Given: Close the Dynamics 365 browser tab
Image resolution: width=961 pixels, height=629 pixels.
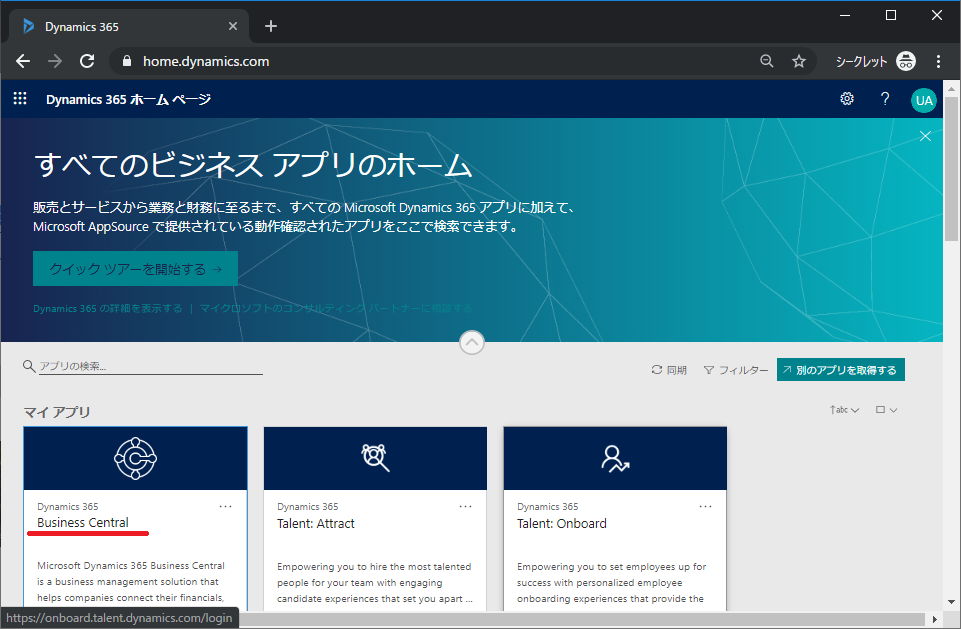Looking at the screenshot, I should (233, 26).
